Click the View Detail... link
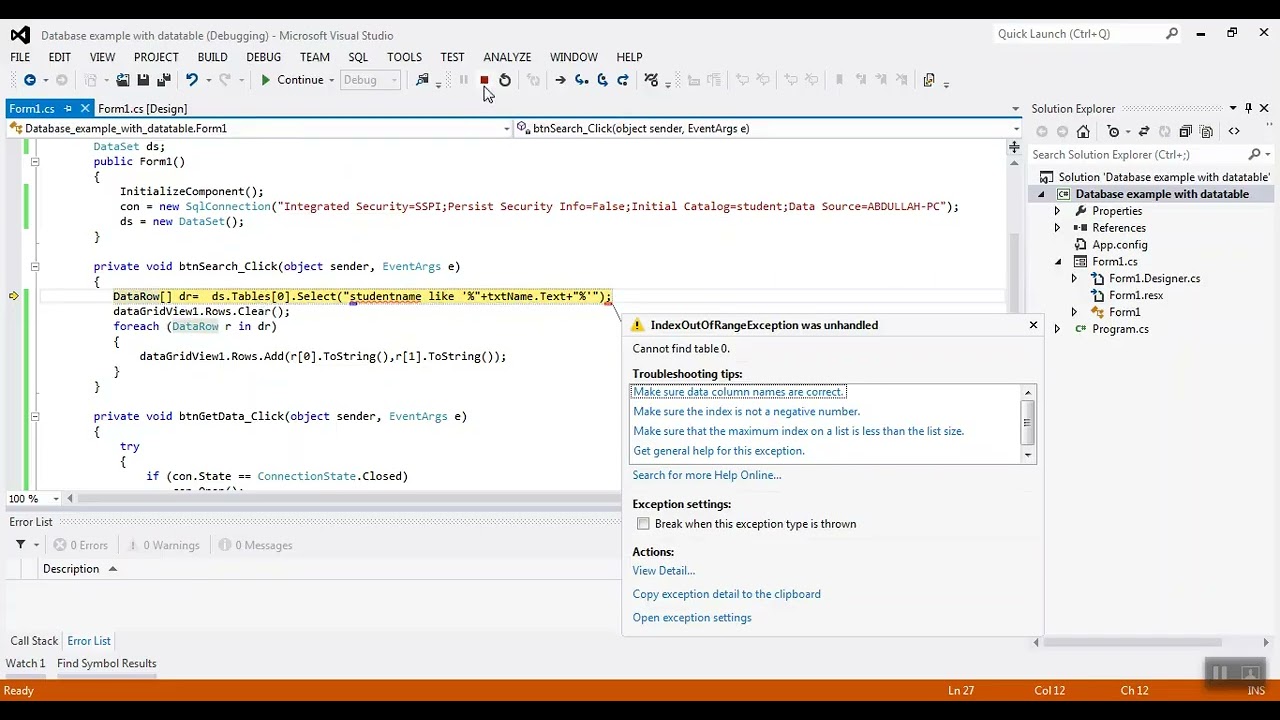 [663, 571]
